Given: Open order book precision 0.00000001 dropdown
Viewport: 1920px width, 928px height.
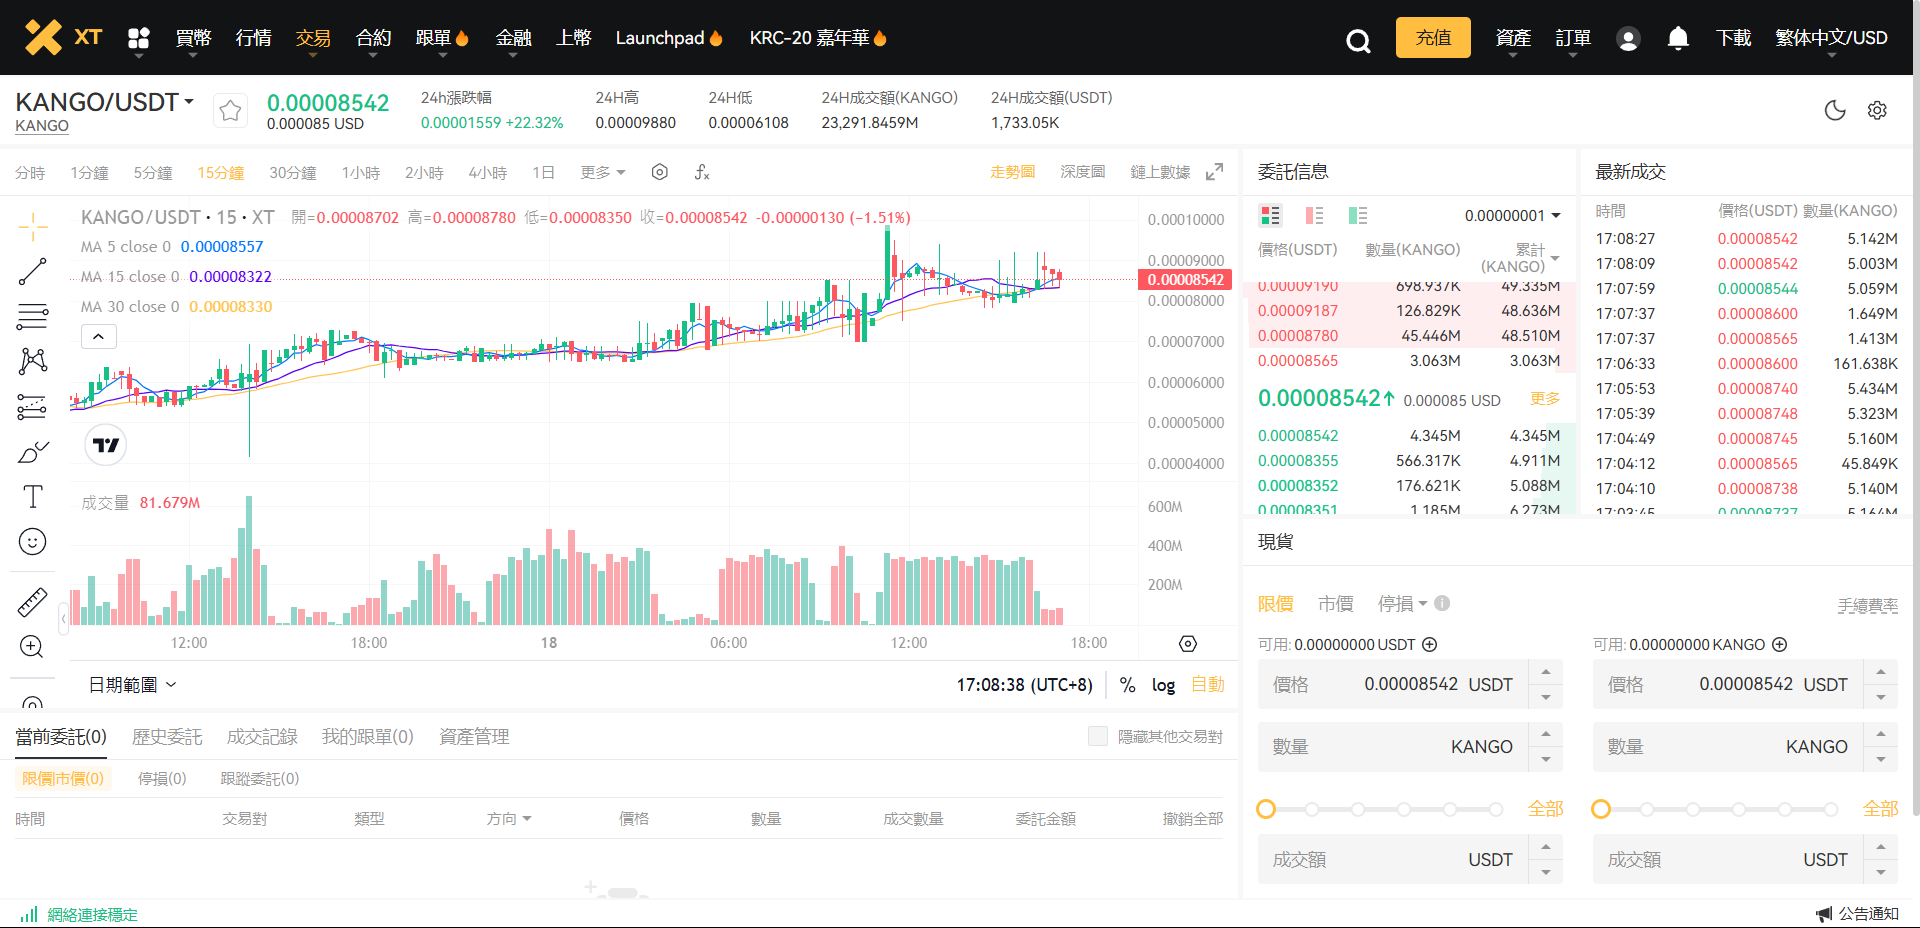Looking at the screenshot, I should pos(1513,215).
